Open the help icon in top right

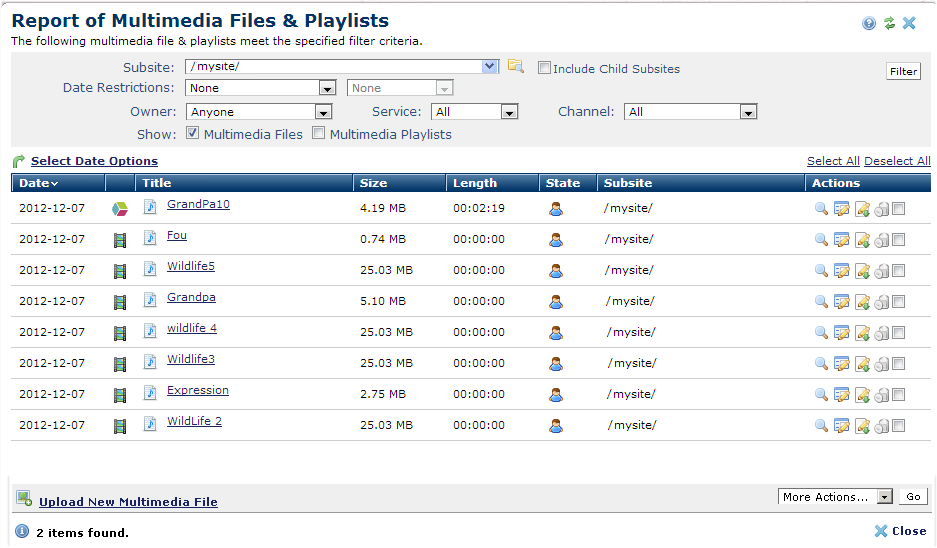(869, 23)
